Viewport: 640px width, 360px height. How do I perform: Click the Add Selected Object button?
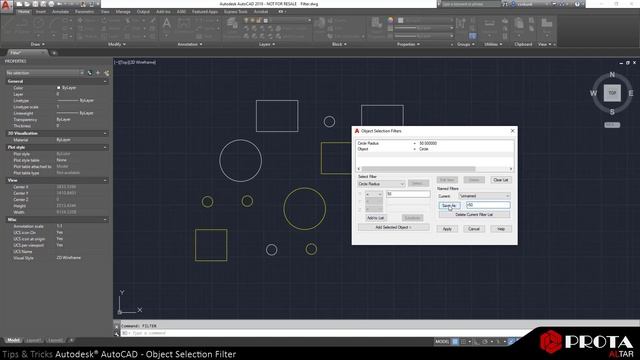tap(393, 227)
